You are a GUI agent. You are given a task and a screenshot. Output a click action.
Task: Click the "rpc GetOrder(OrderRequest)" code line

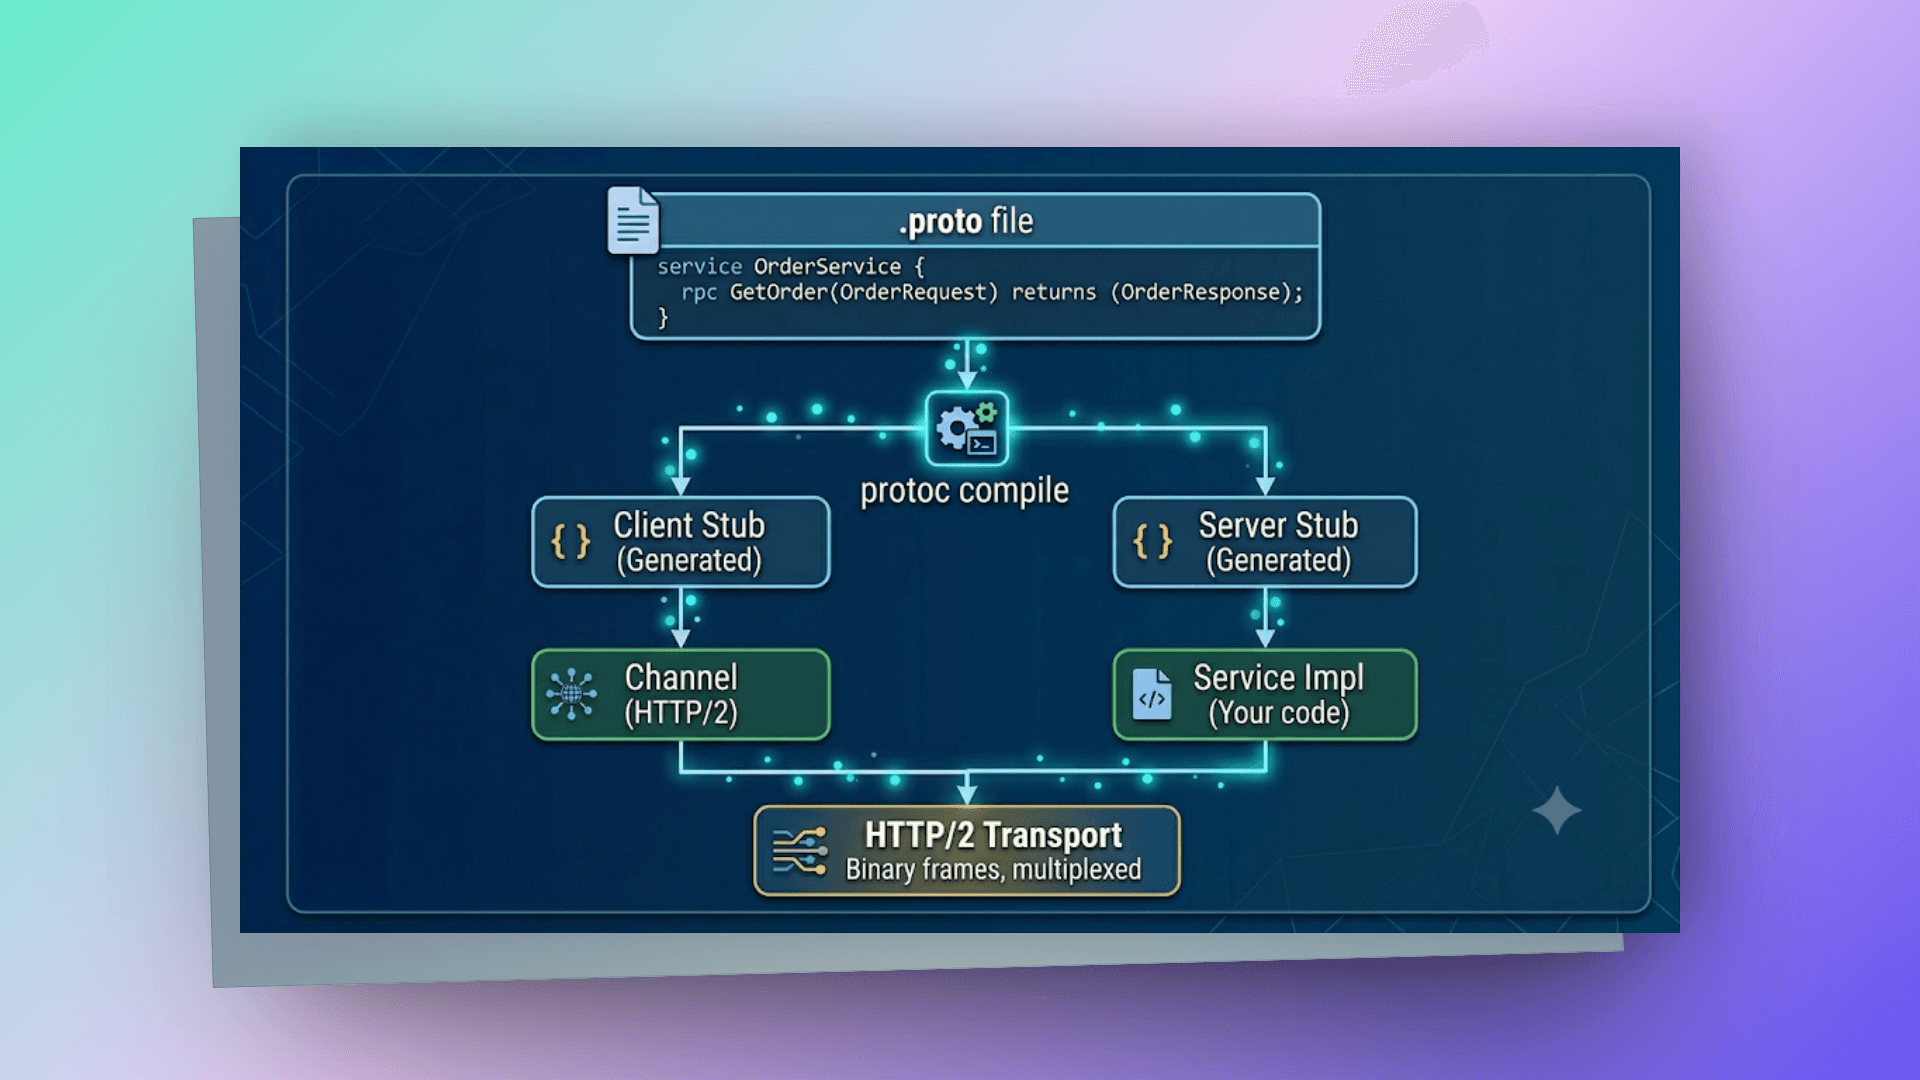point(840,292)
